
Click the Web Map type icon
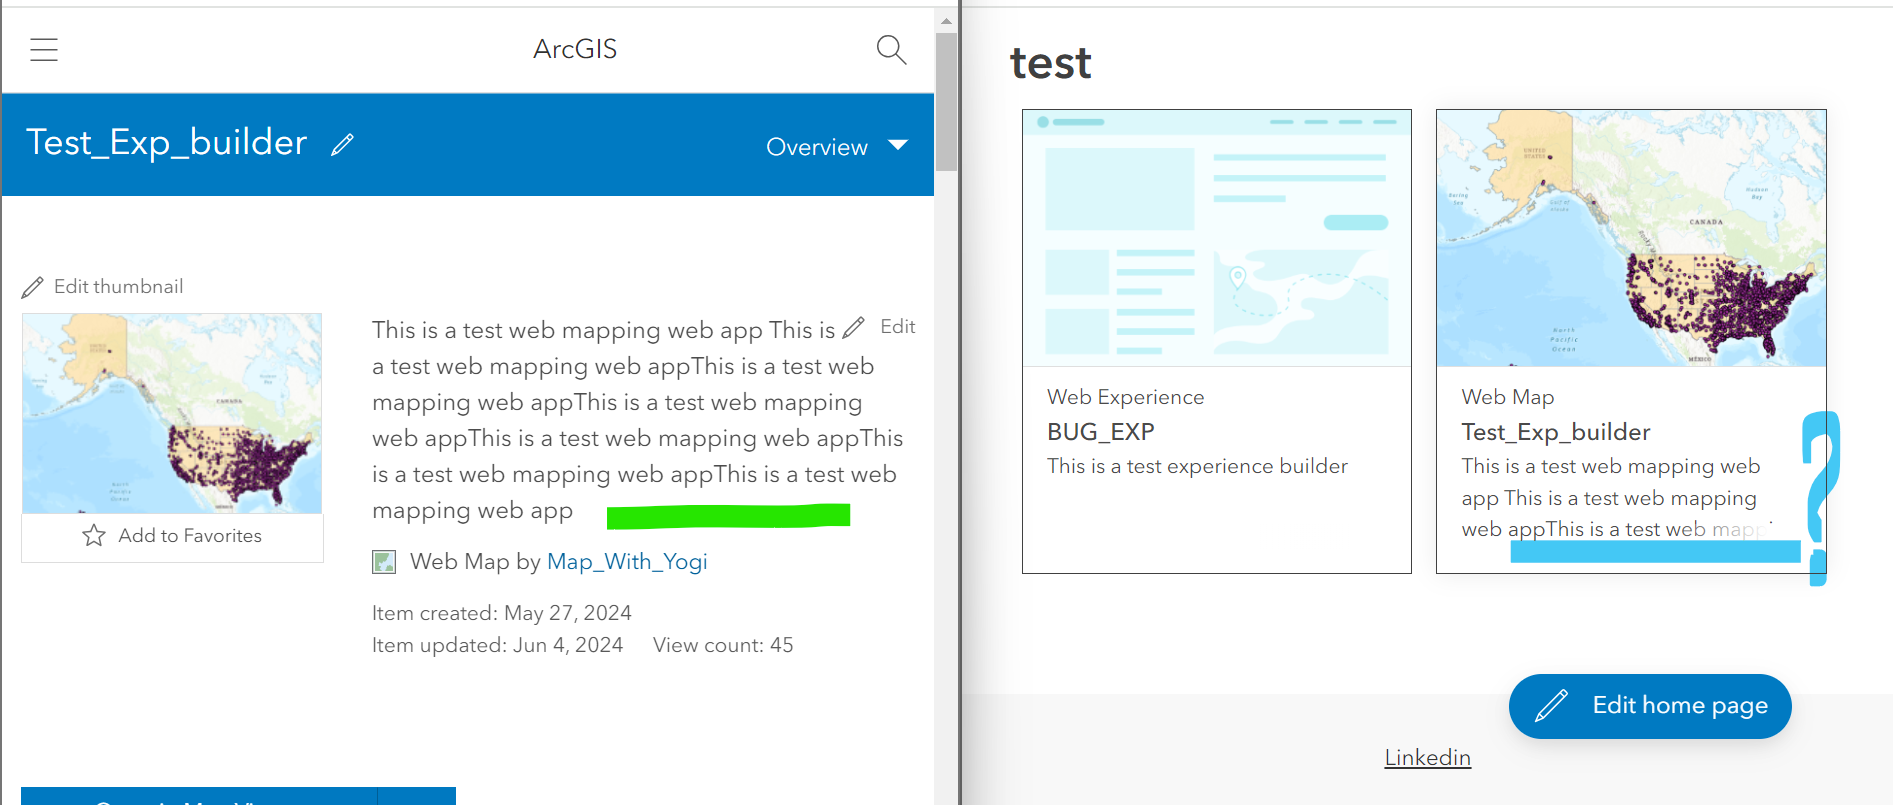(384, 562)
